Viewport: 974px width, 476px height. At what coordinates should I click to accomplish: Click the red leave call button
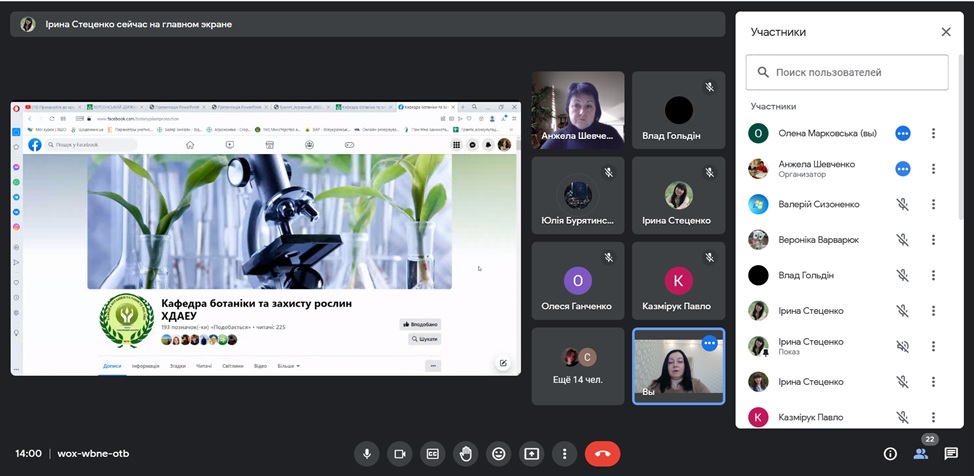pos(602,454)
